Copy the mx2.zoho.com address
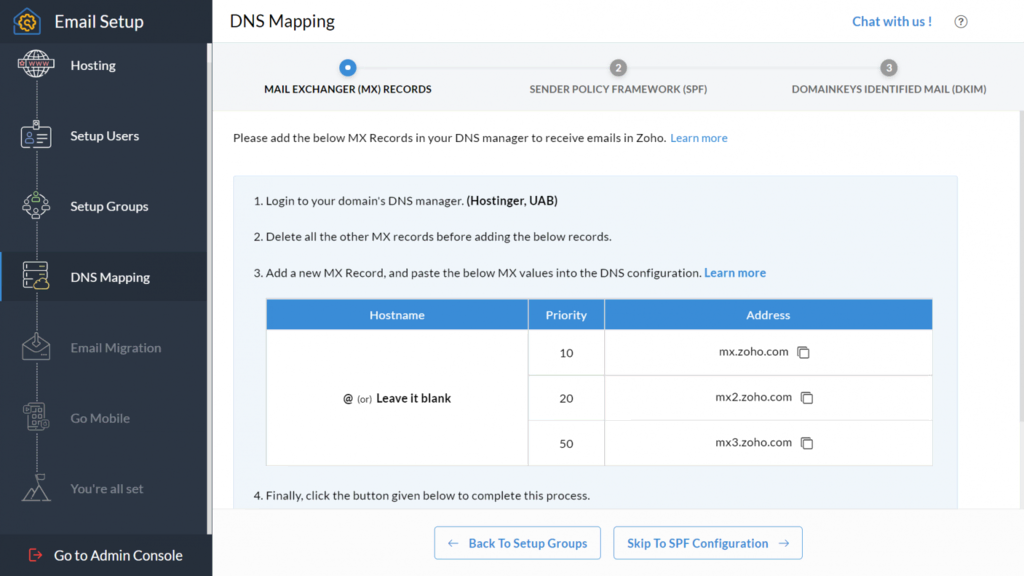 pyautogui.click(x=807, y=398)
